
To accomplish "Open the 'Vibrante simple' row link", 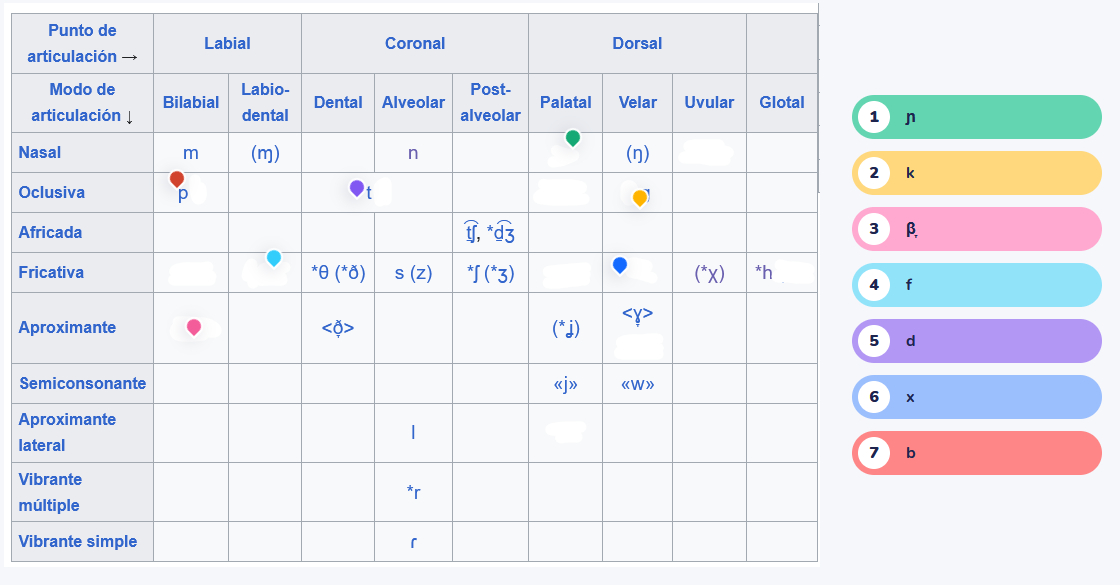I will tap(78, 541).
